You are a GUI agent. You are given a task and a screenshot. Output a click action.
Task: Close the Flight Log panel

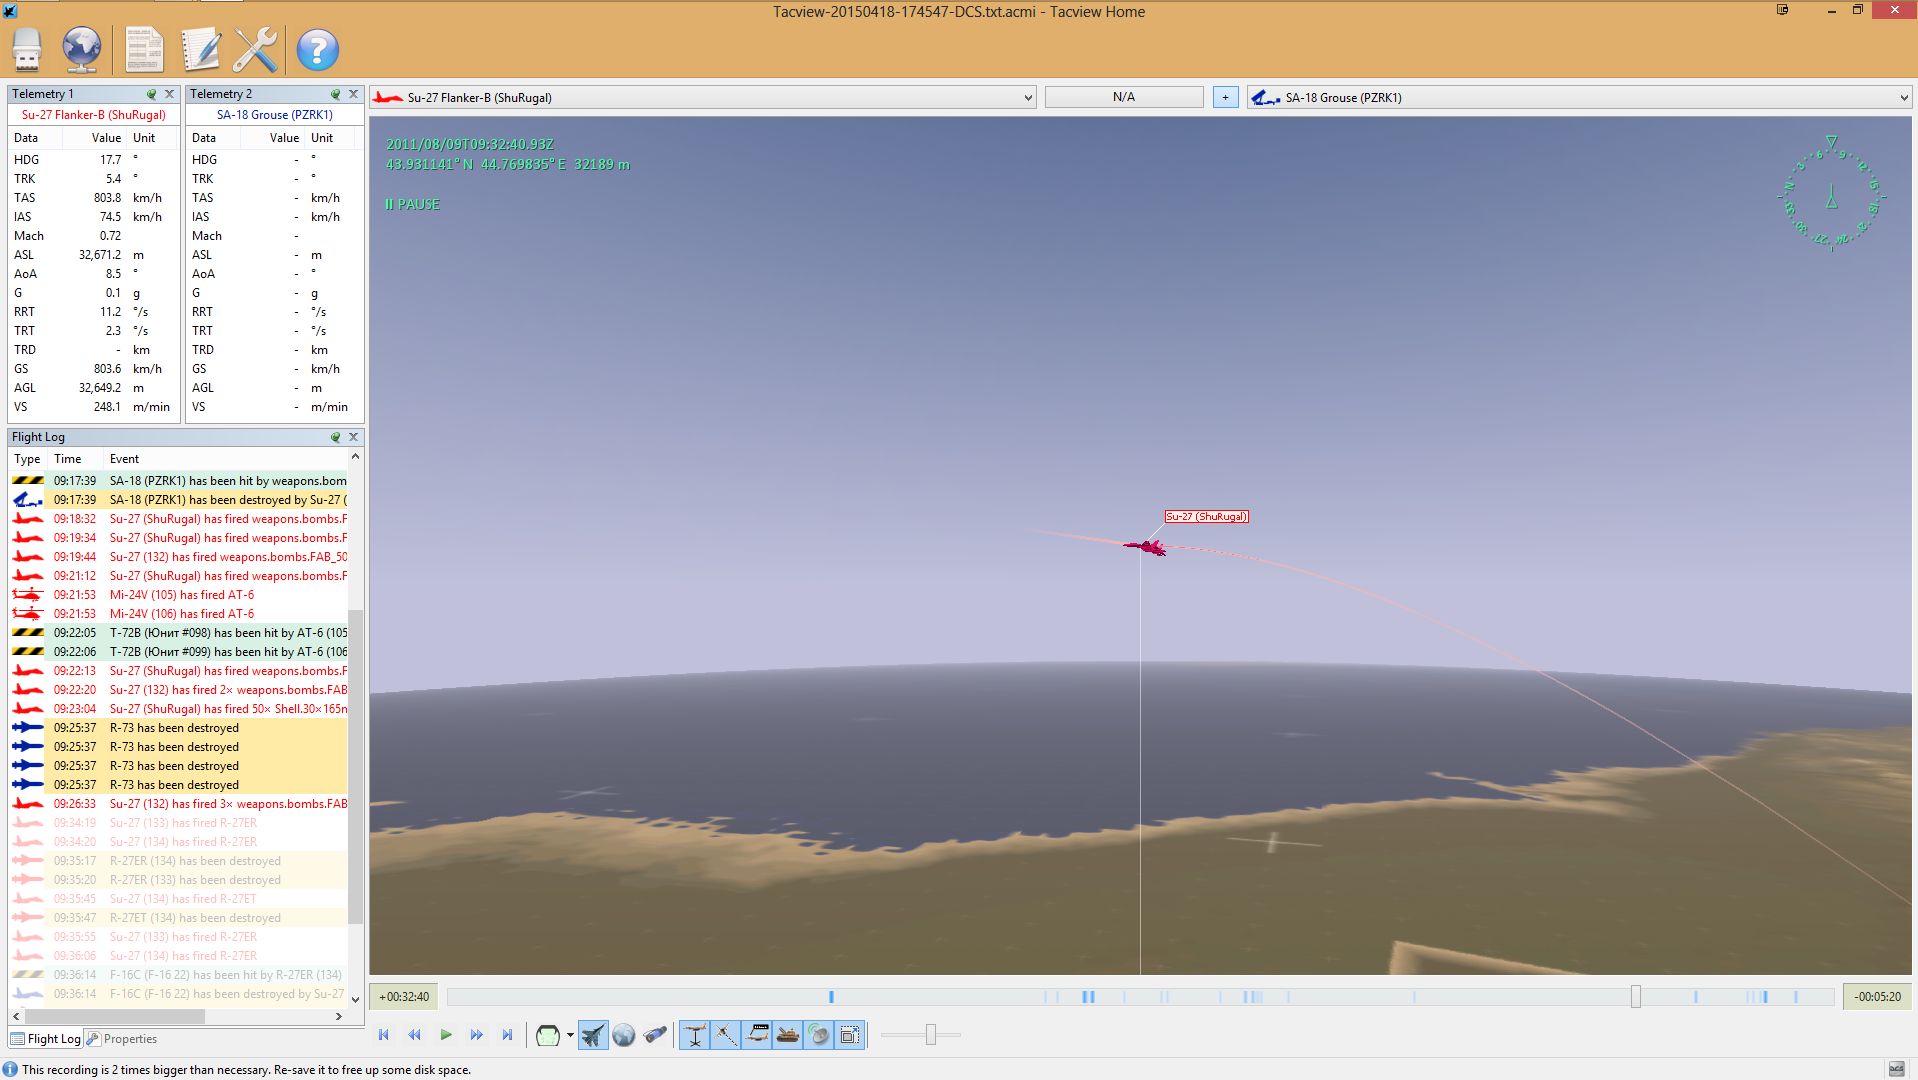(353, 437)
